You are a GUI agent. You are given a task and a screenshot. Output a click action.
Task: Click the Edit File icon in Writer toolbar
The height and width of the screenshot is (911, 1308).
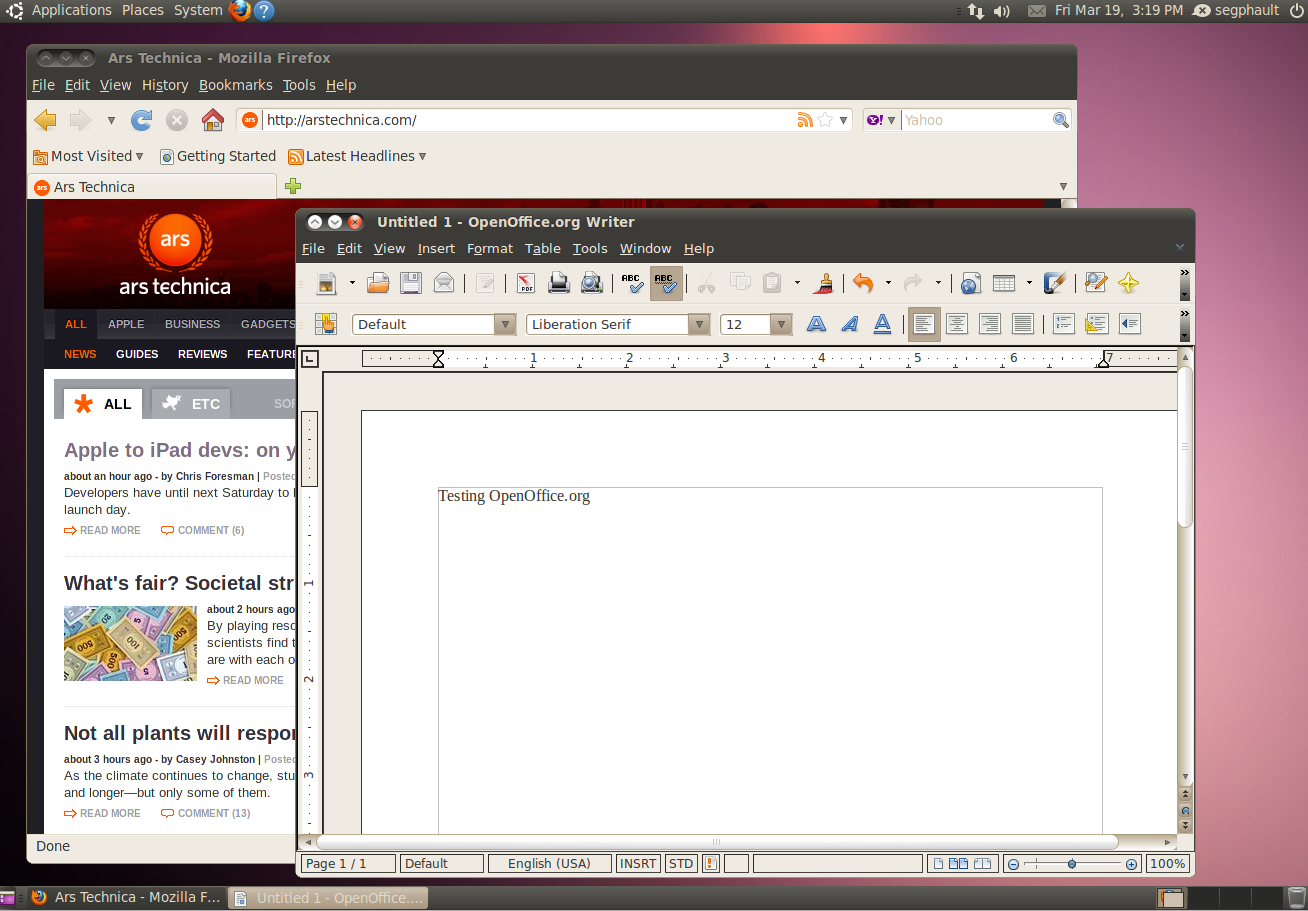coord(485,284)
